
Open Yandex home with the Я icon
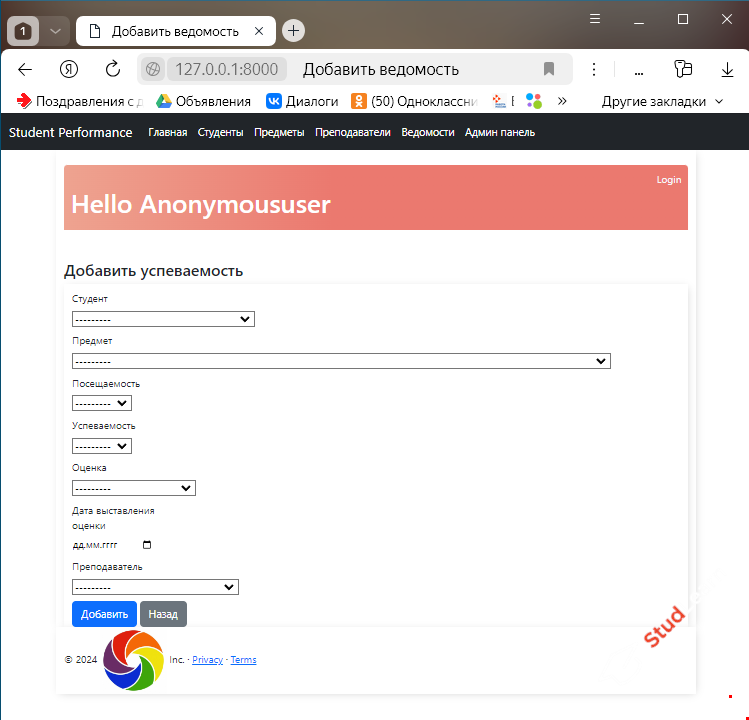(x=69, y=70)
